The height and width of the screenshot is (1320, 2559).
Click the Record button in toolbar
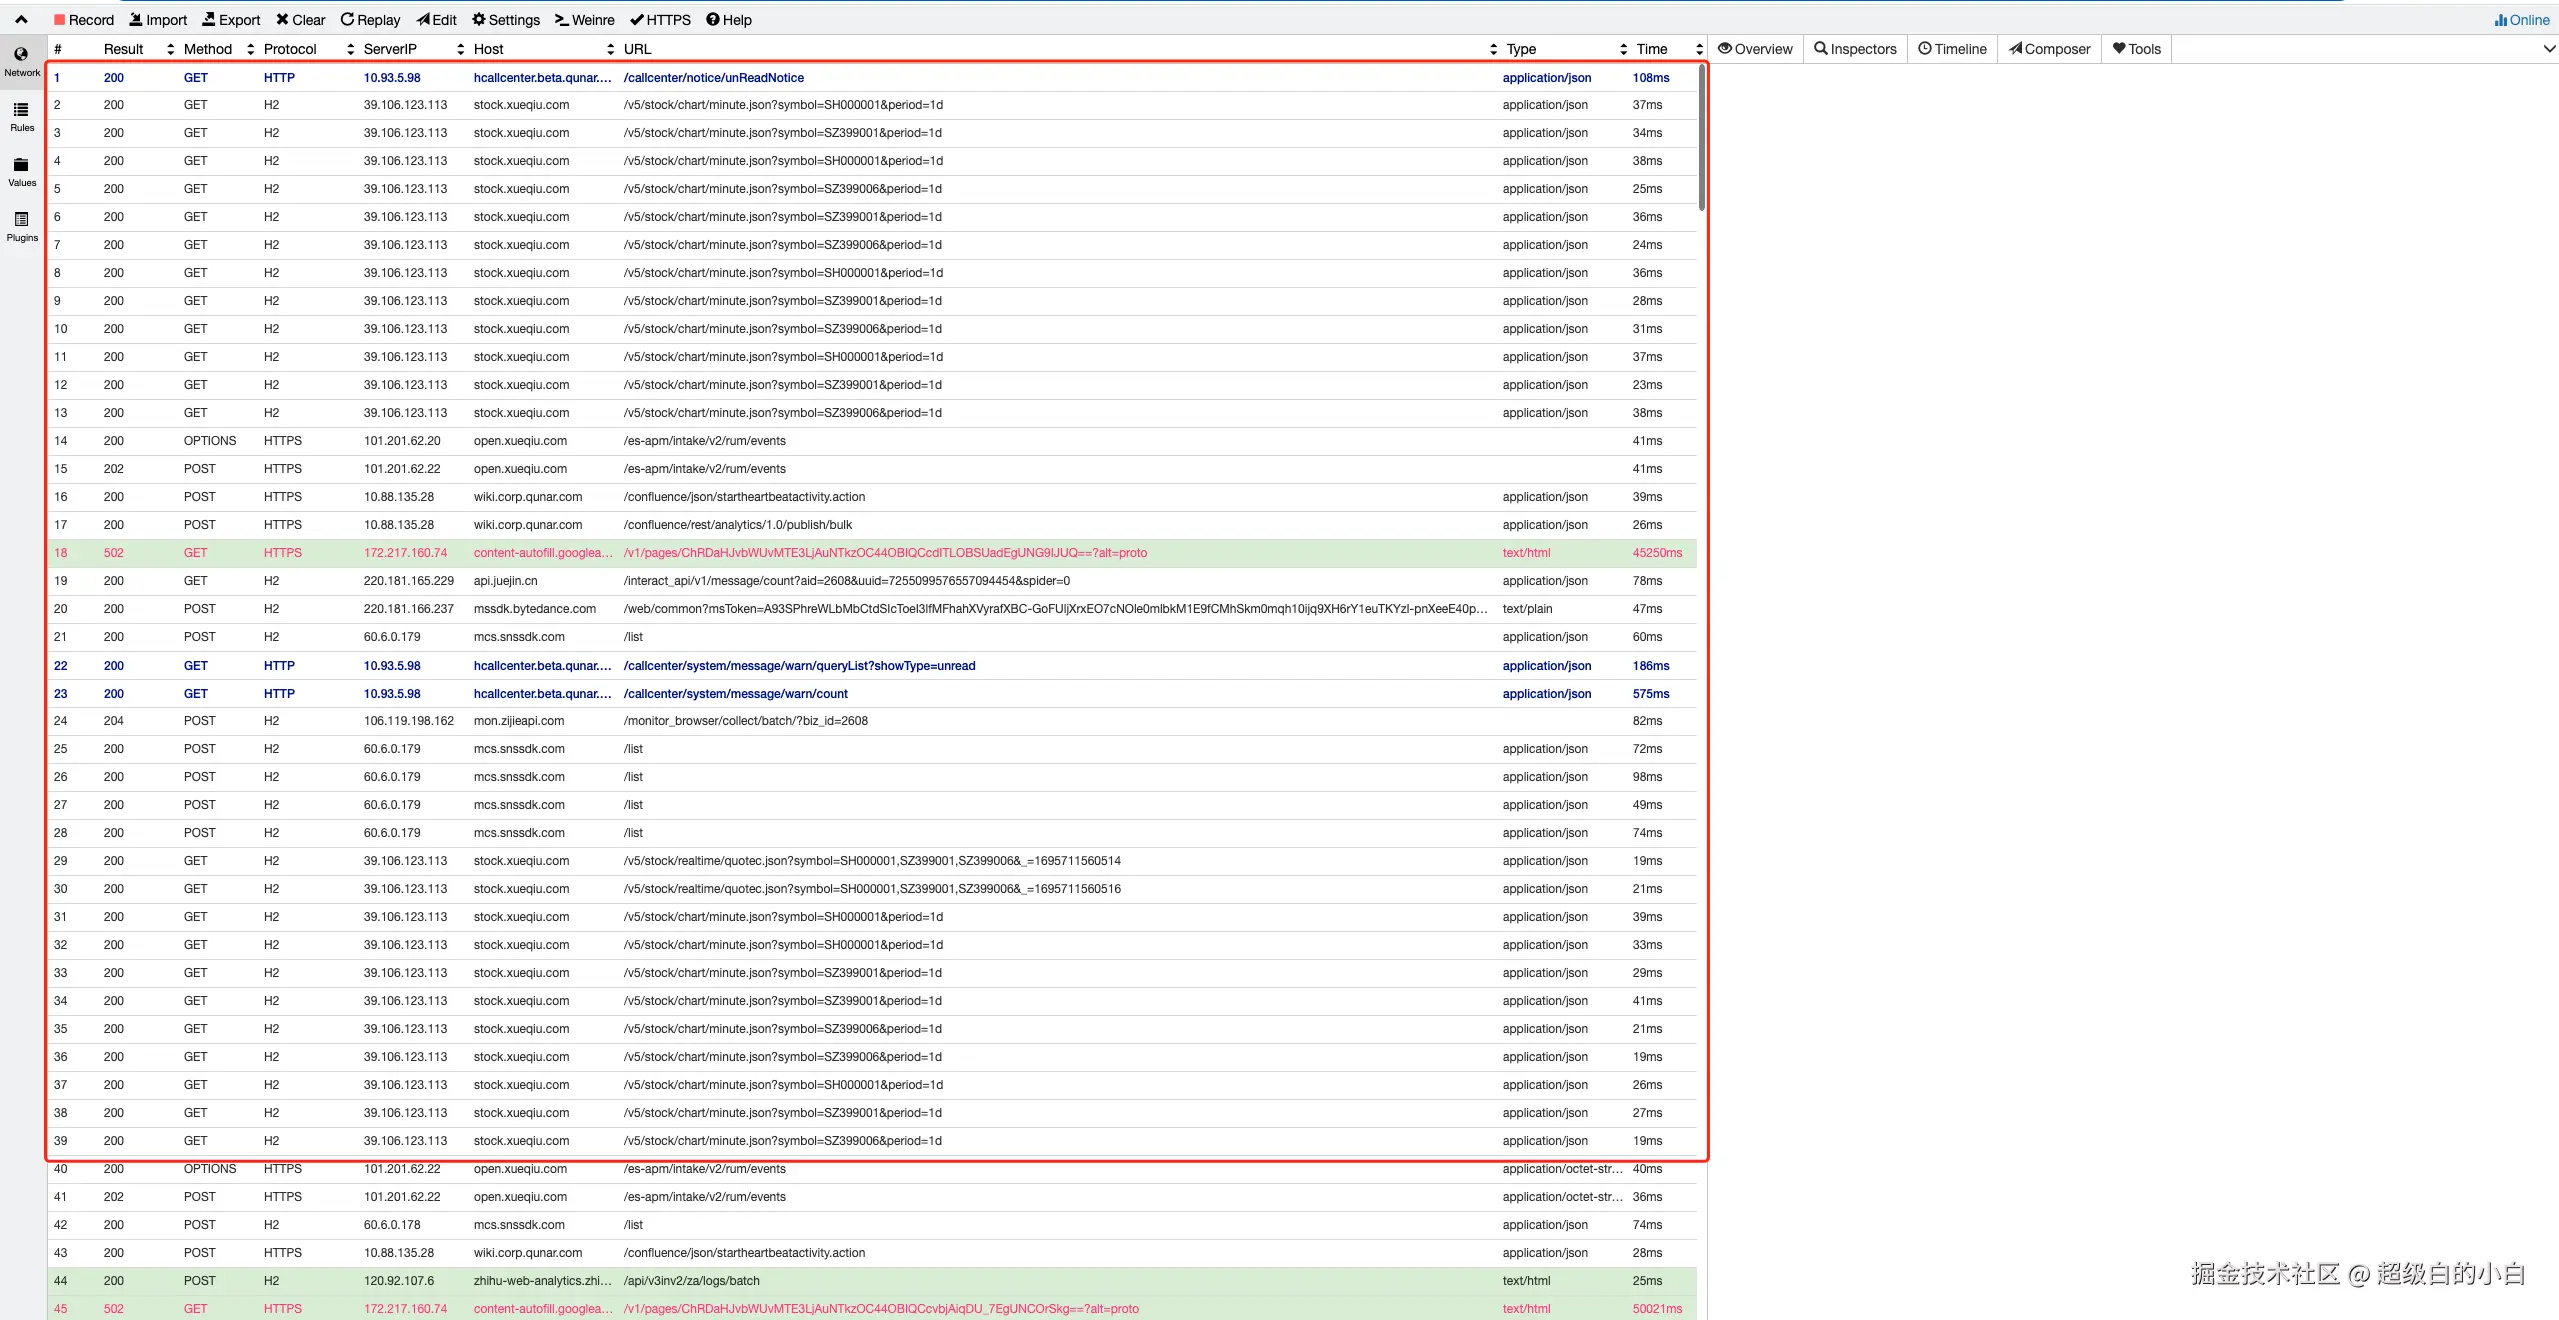[x=84, y=20]
